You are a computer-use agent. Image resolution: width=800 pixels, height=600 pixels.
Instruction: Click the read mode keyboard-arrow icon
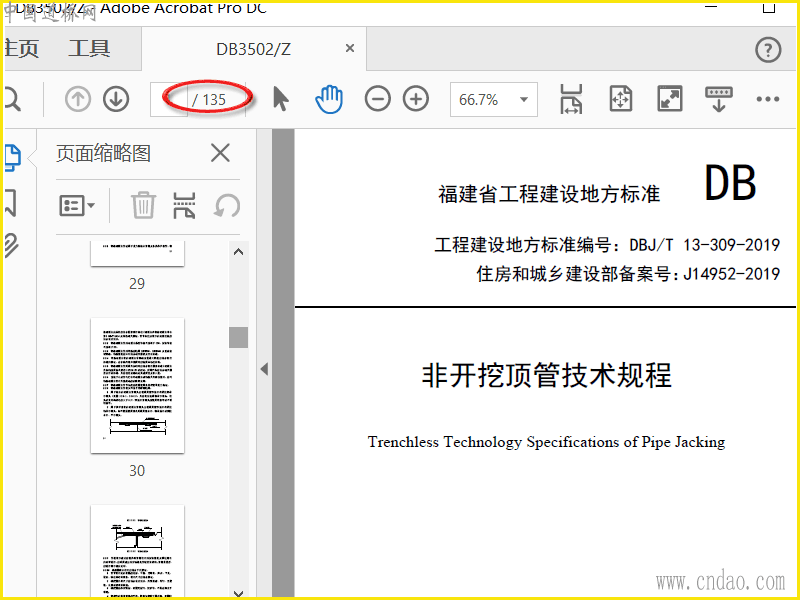(x=718, y=99)
